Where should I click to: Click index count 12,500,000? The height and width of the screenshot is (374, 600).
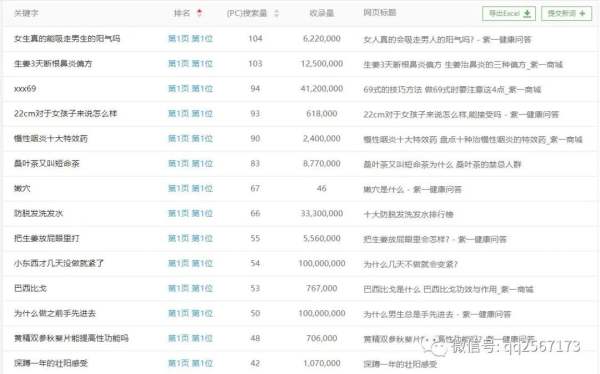point(321,64)
